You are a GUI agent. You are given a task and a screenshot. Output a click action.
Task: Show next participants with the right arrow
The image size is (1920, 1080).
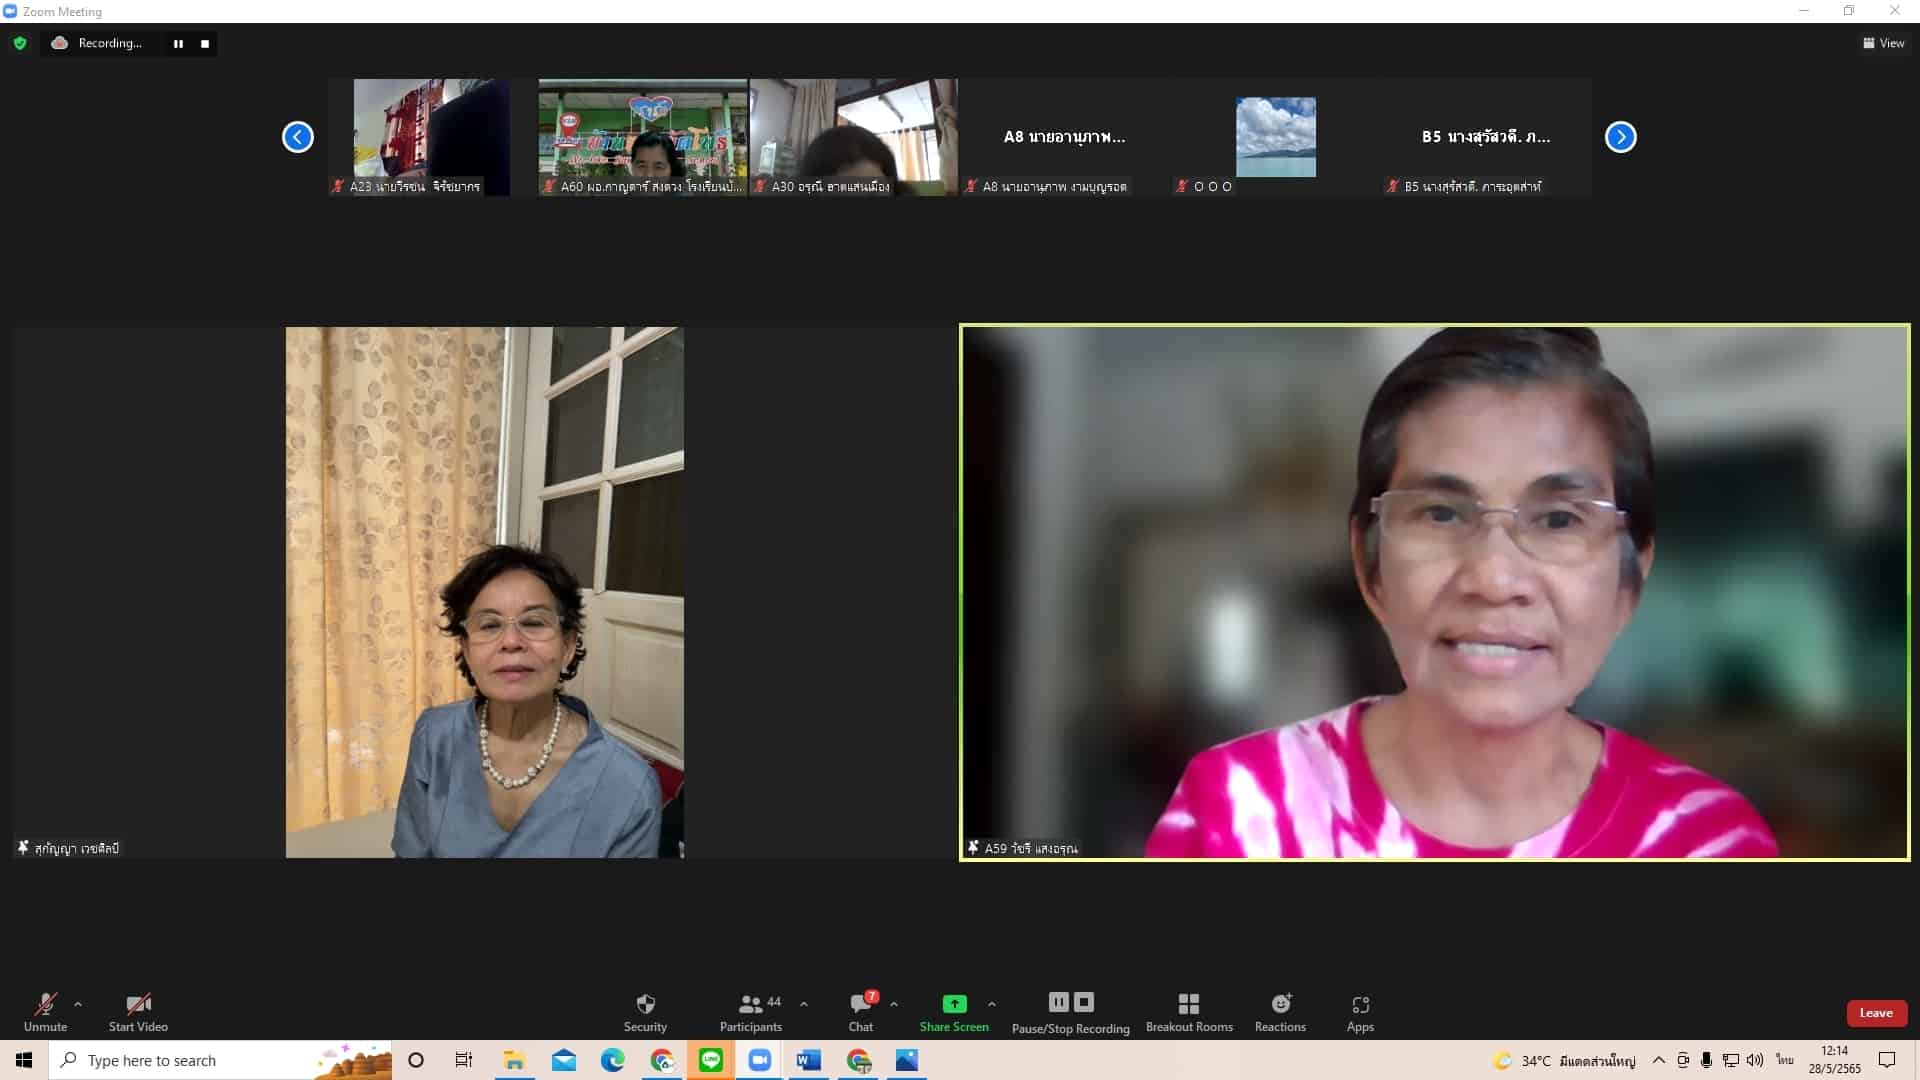point(1620,137)
